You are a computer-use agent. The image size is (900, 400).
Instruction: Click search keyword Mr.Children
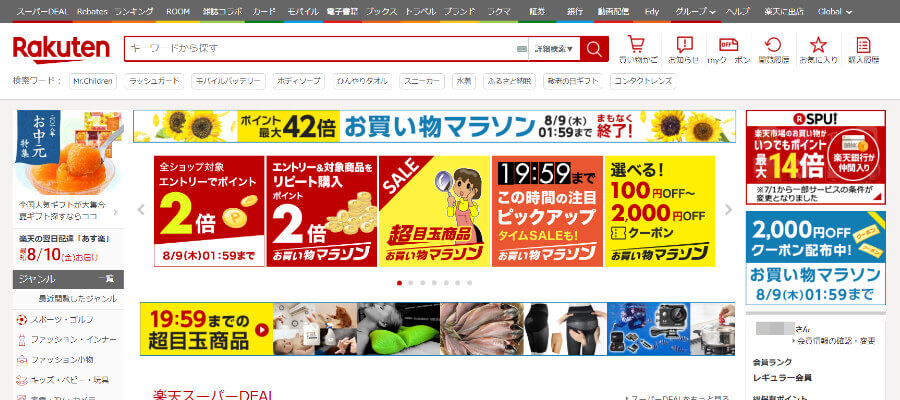coord(92,81)
